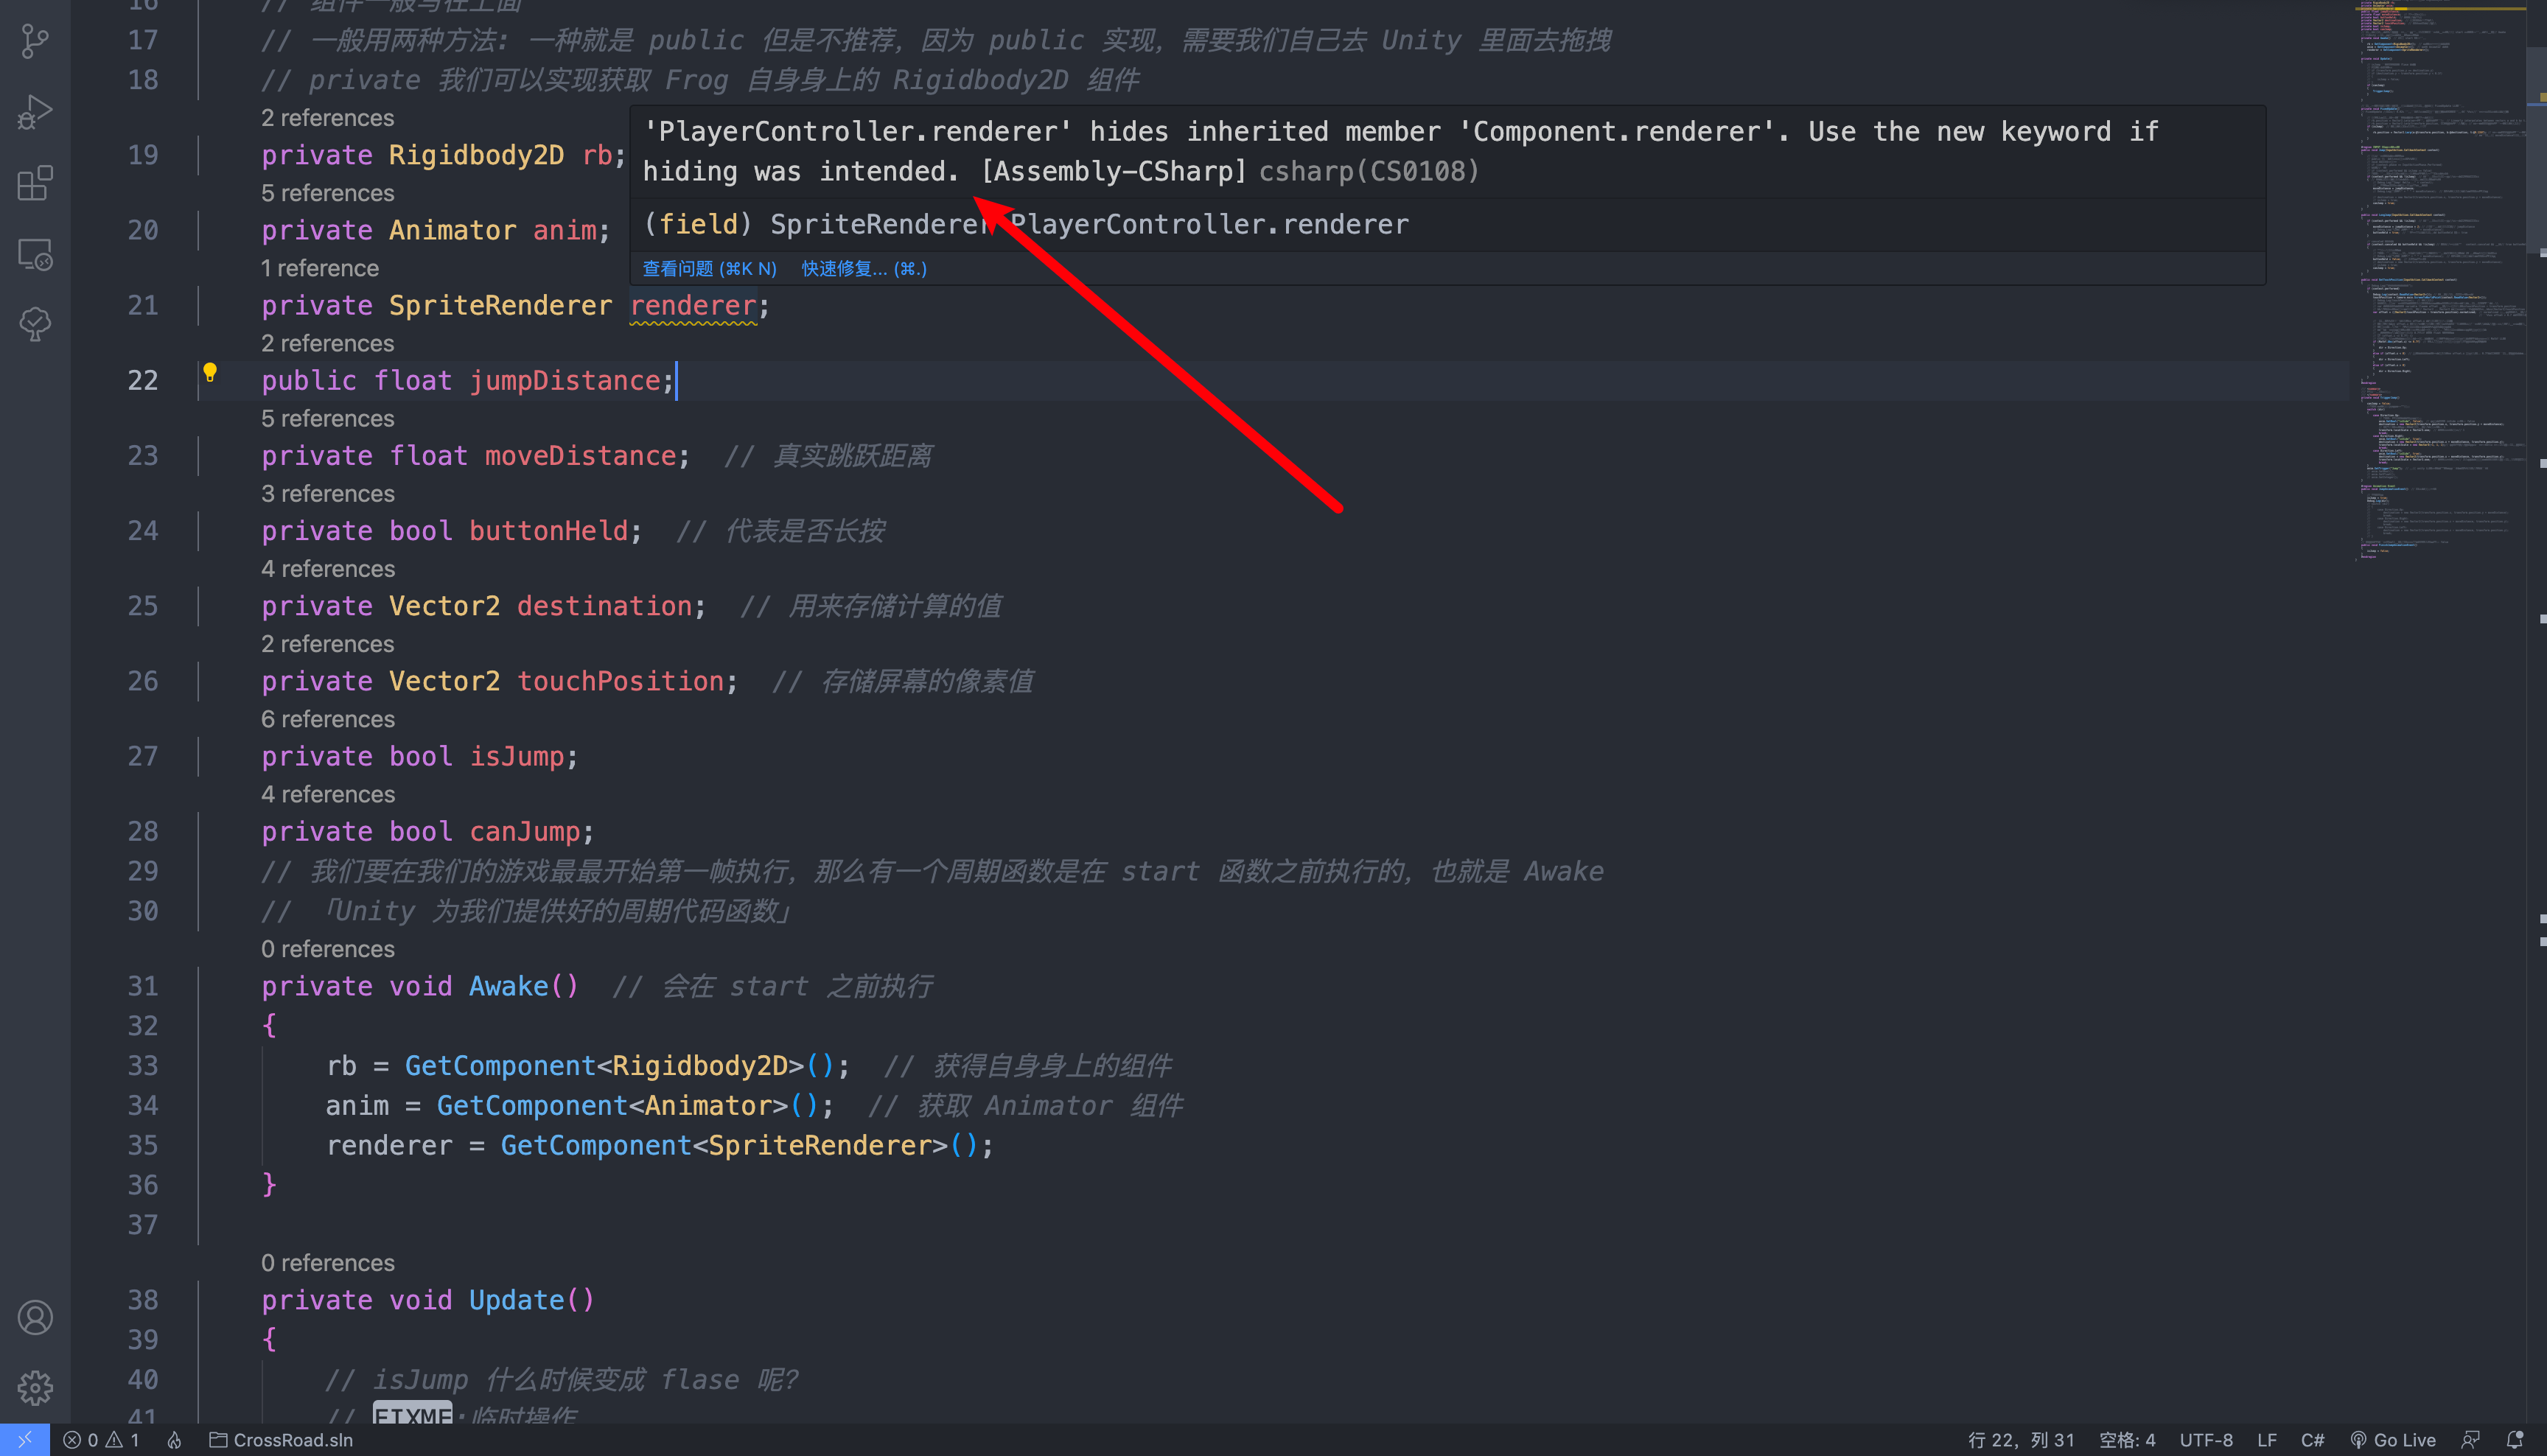Click 查看问题 link in hover popup

[709, 268]
